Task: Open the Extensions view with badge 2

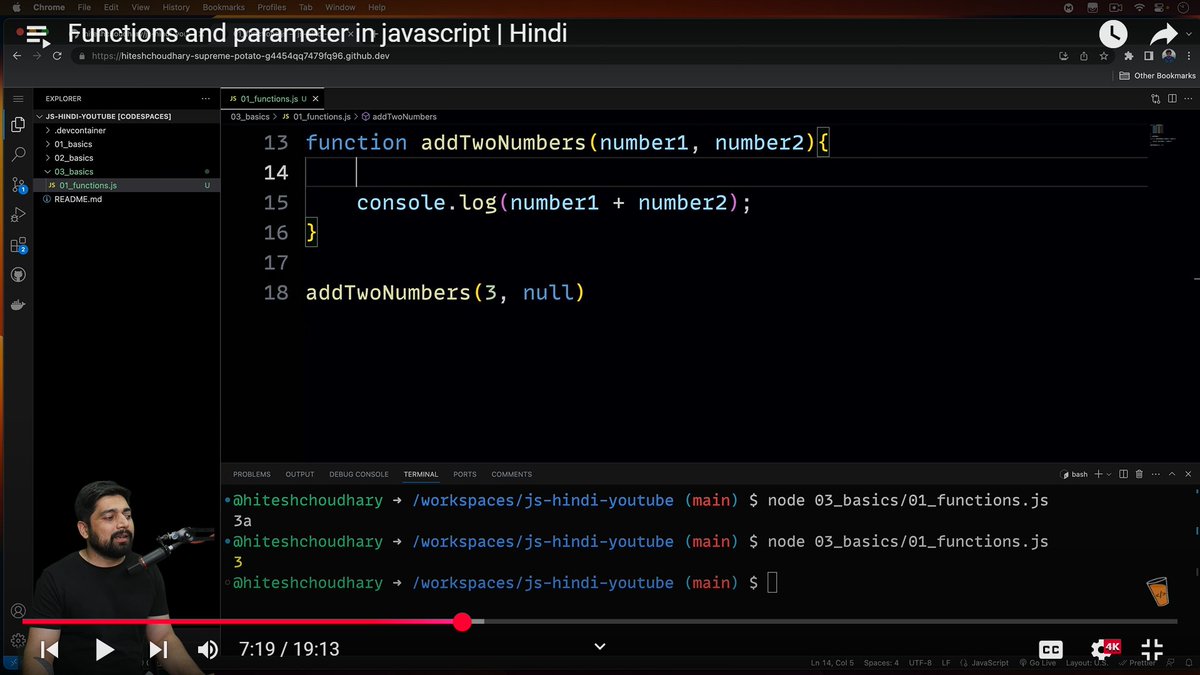Action: click(x=18, y=245)
